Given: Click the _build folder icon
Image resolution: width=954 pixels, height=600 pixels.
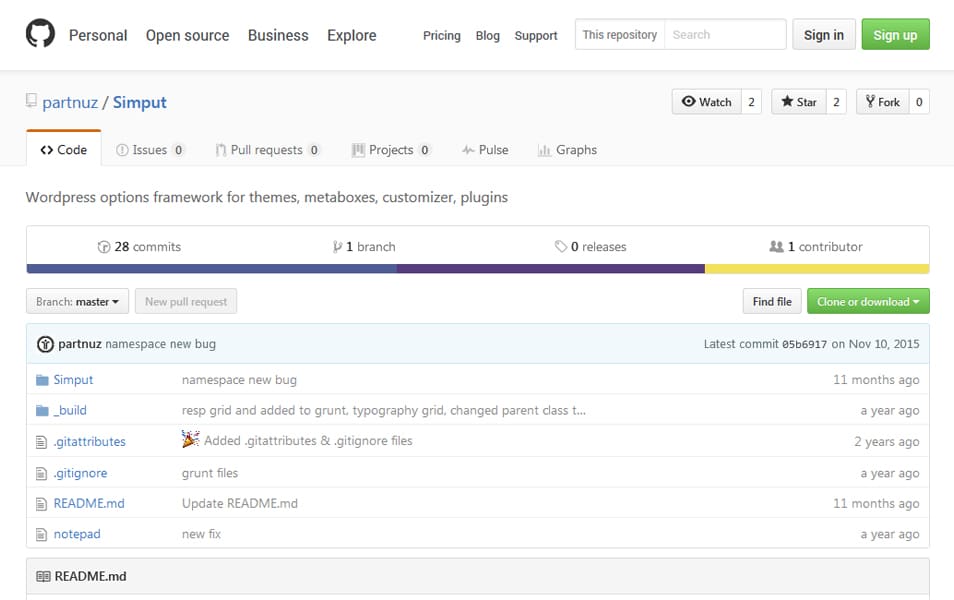Looking at the screenshot, I should coord(42,411).
